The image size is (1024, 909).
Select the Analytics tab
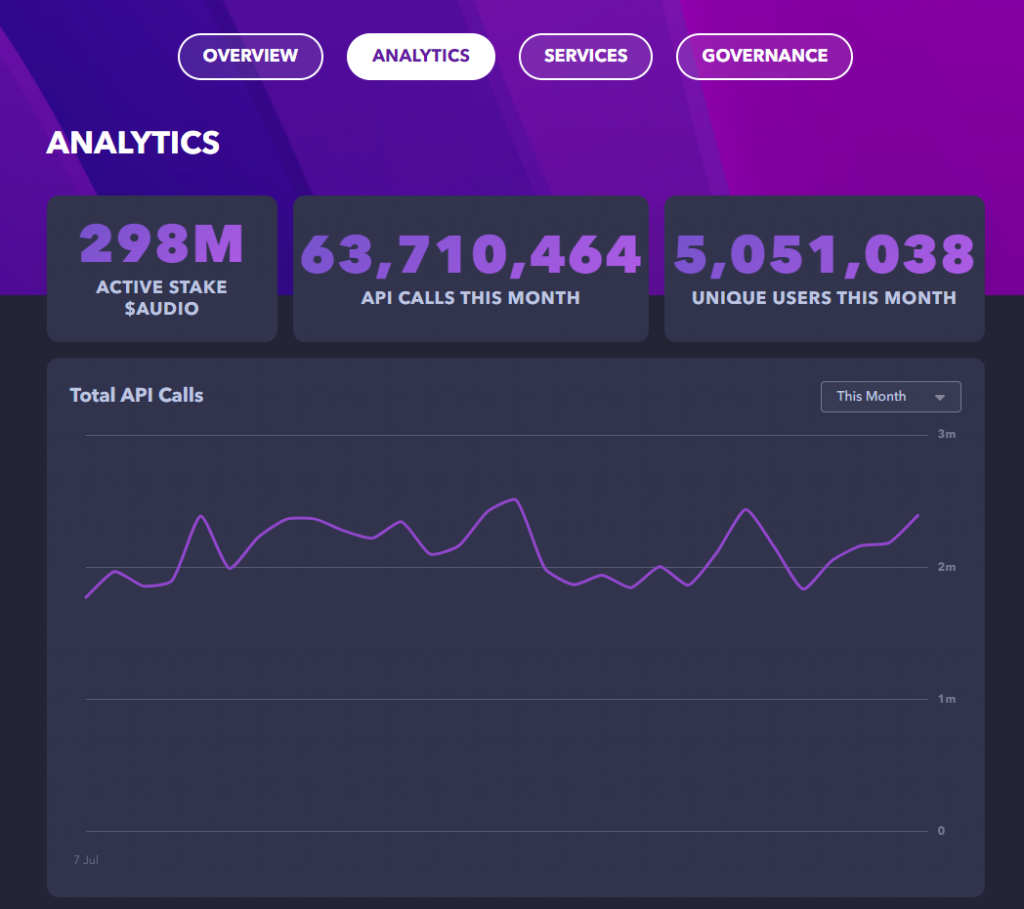421,56
